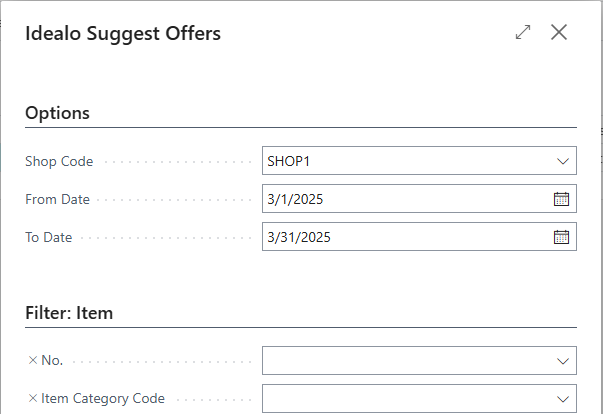The width and height of the screenshot is (603, 414).
Task: Close the Idealo Suggest Offers dialog
Action: click(559, 33)
